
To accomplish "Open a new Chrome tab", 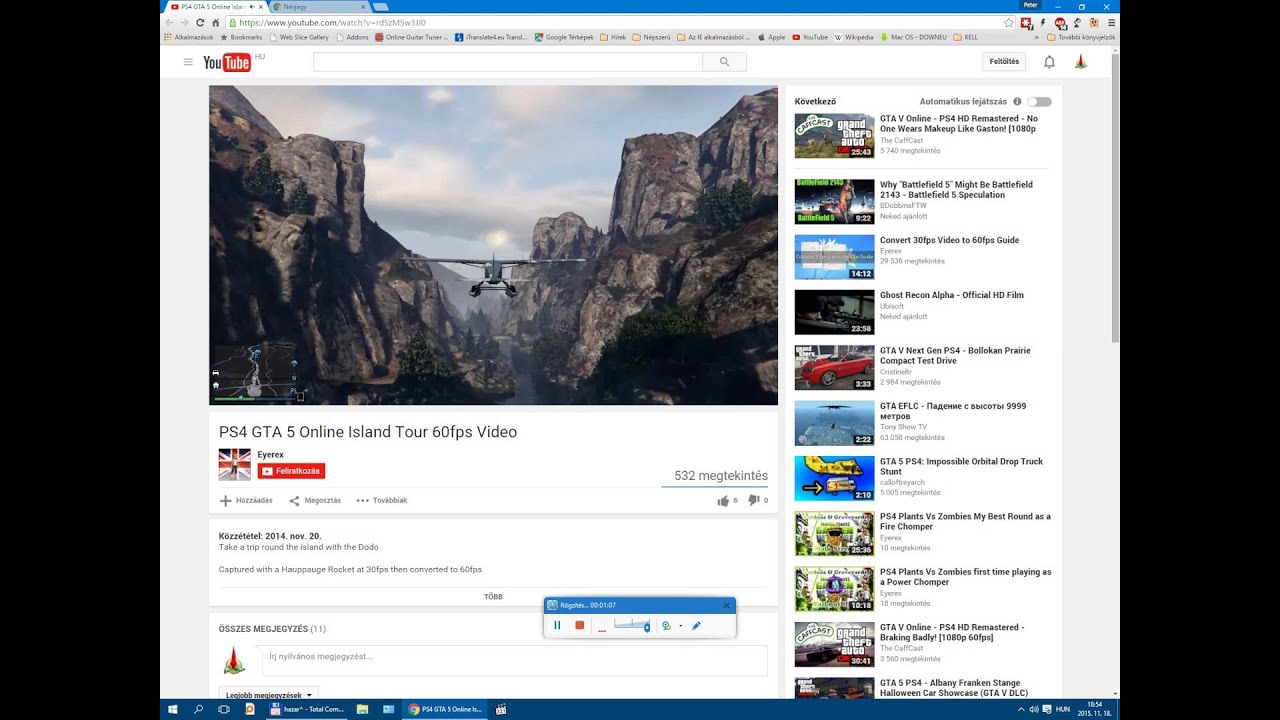I will [x=380, y=6].
